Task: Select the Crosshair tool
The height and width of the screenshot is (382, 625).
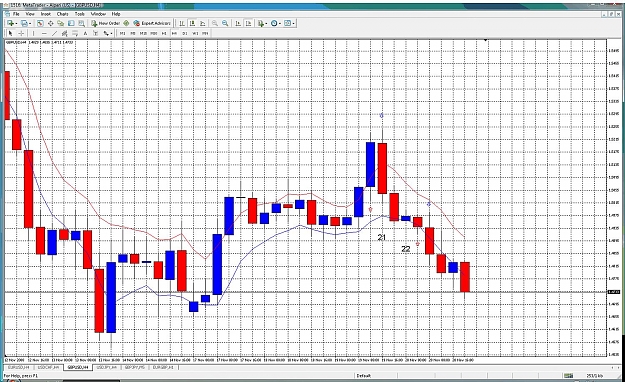Action: [x=22, y=33]
